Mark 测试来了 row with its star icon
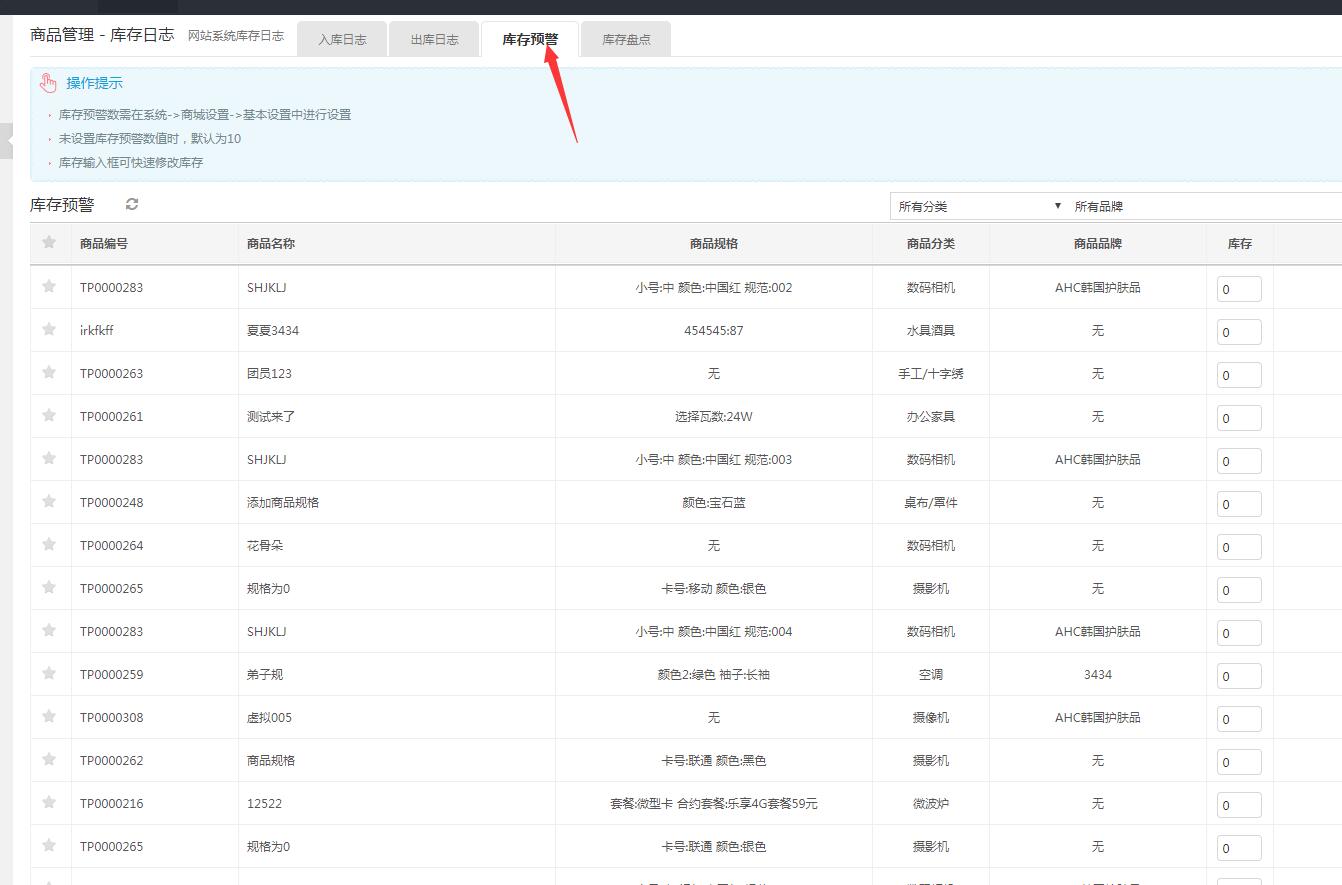Image resolution: width=1342 pixels, height=885 pixels. pos(49,415)
